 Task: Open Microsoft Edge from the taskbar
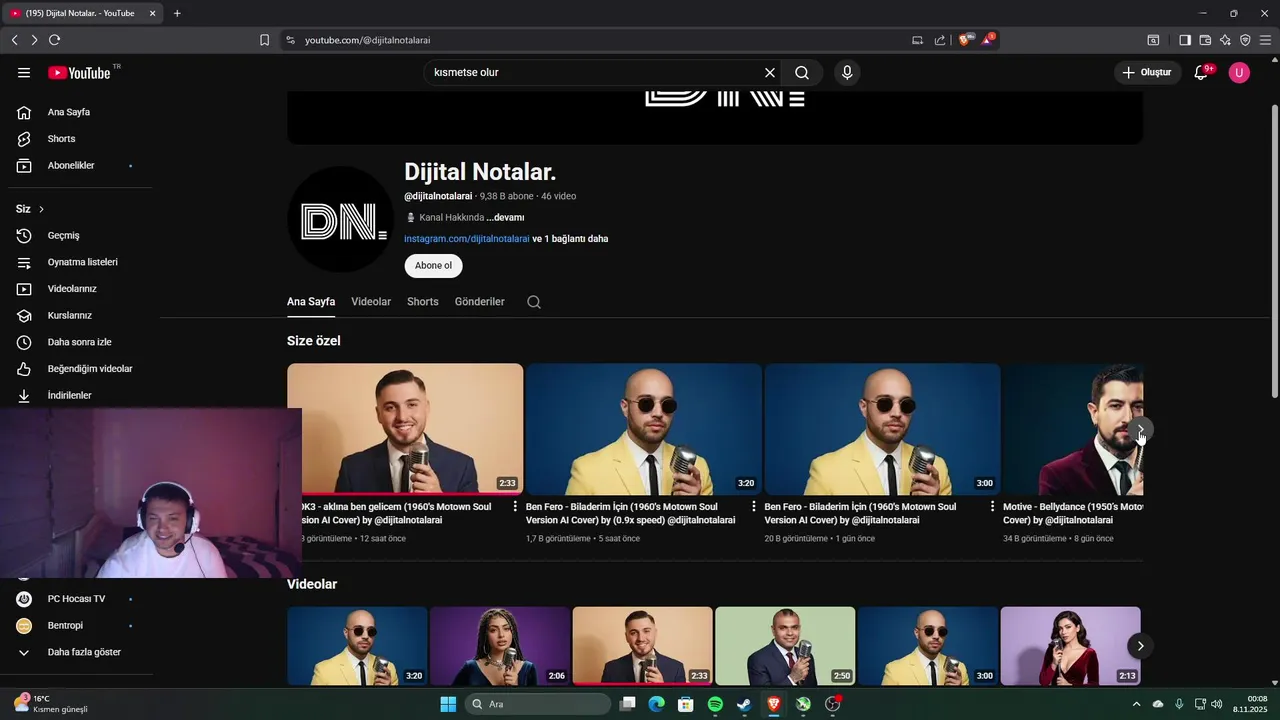pyautogui.click(x=656, y=704)
